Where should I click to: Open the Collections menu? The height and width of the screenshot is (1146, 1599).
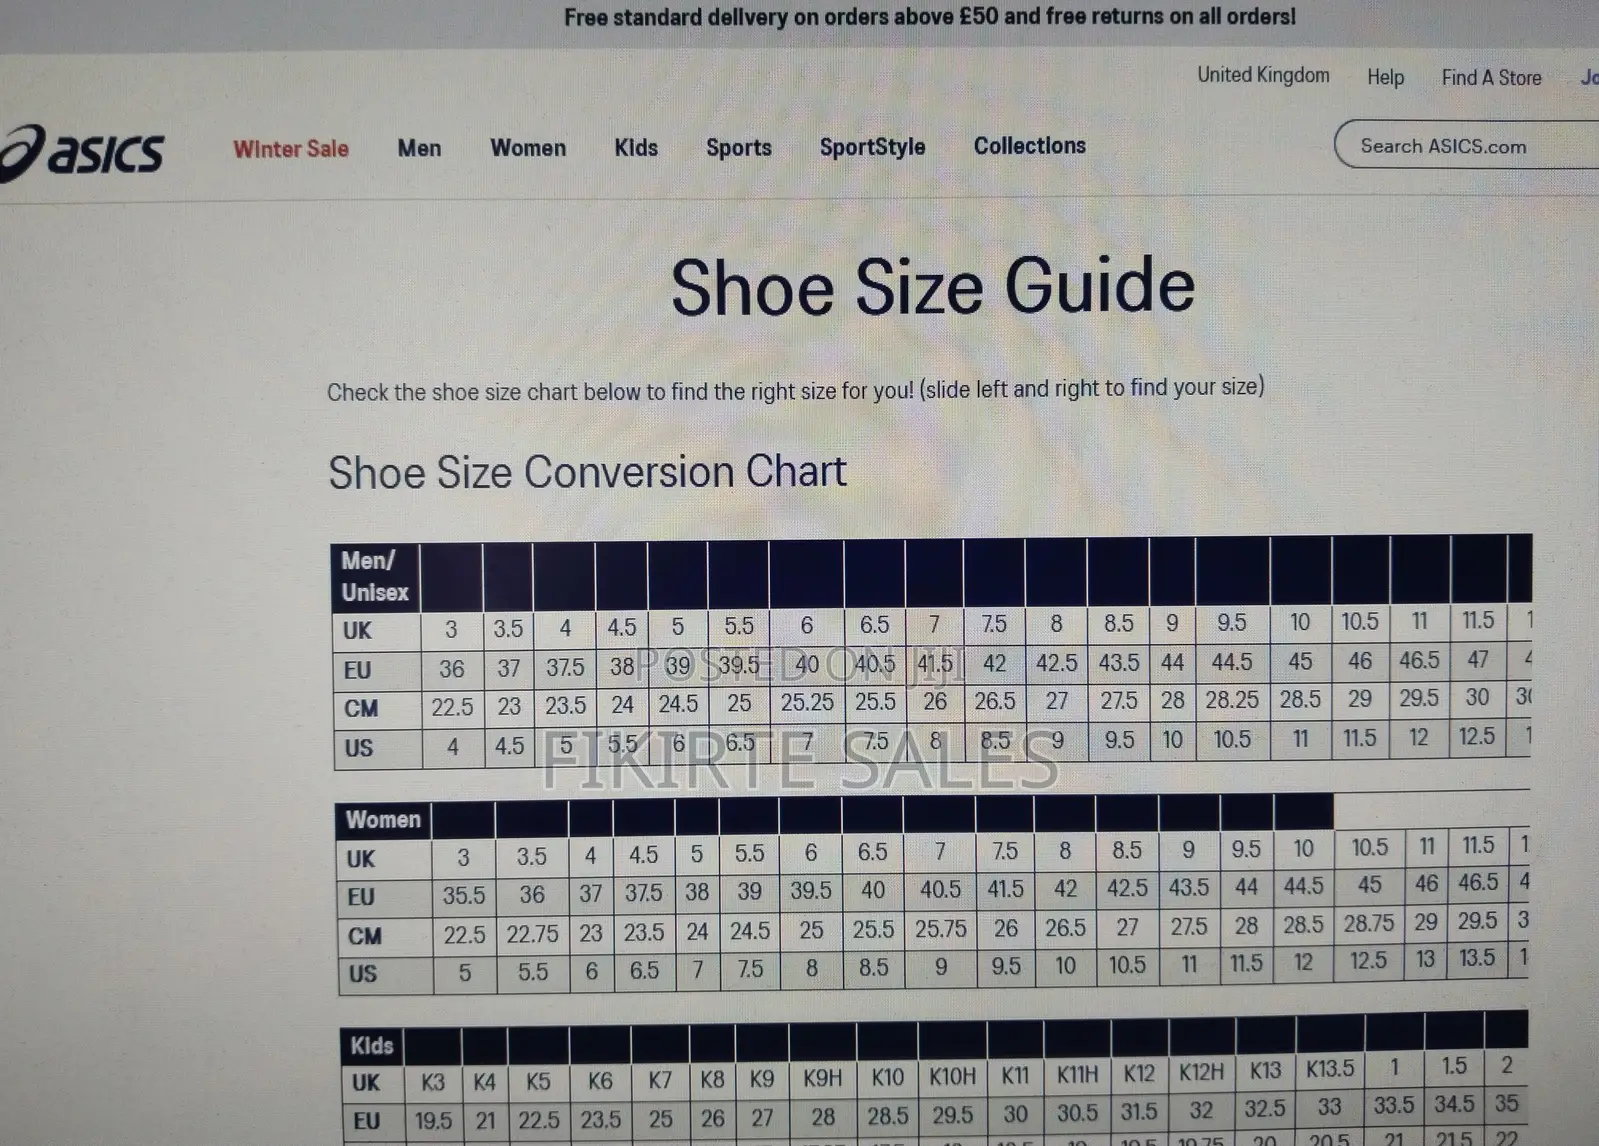coord(1029,146)
